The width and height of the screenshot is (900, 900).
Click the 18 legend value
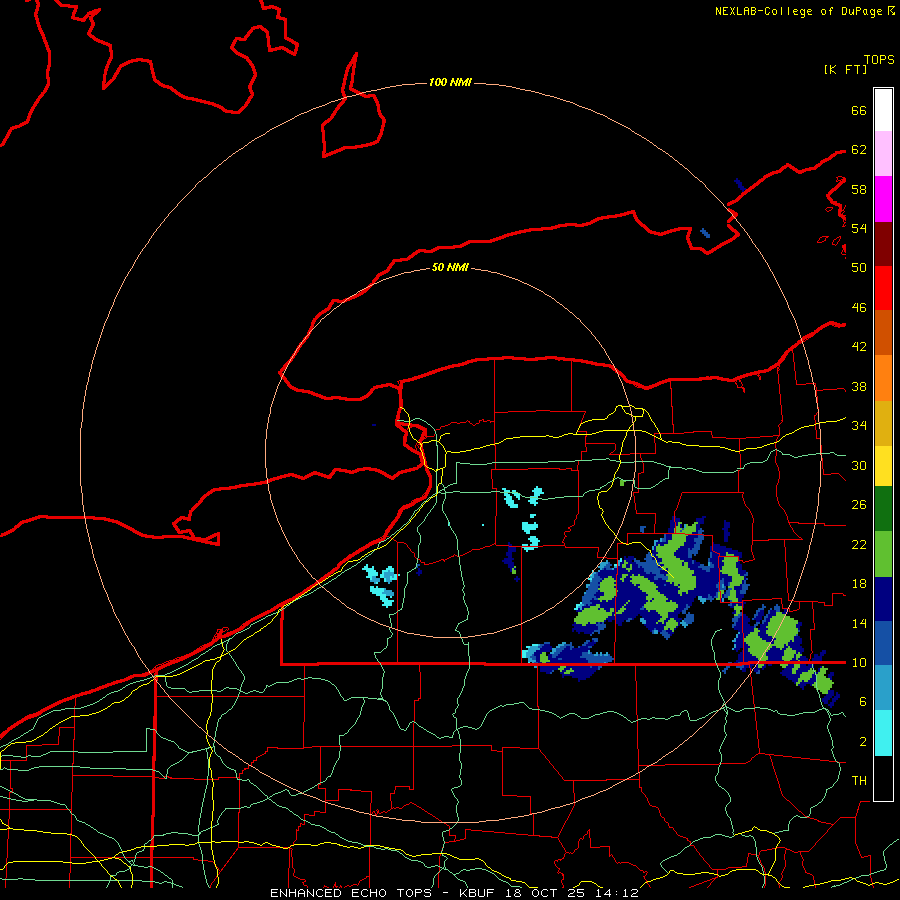click(859, 584)
